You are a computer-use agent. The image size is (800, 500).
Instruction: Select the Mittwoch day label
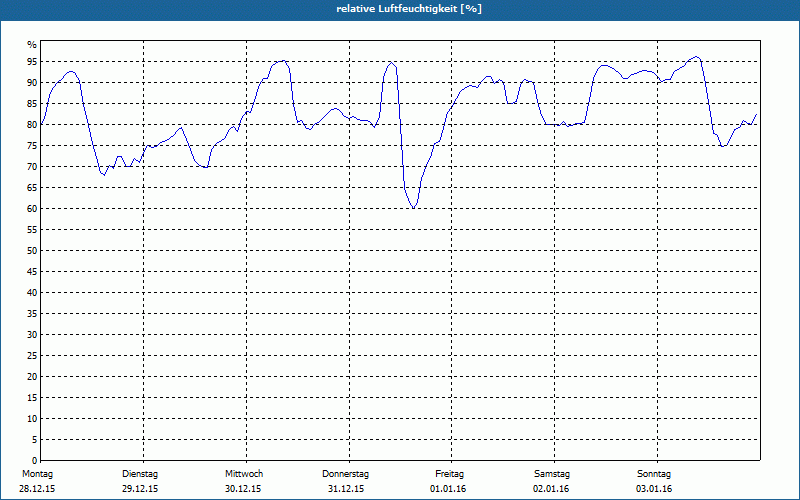click(x=244, y=474)
